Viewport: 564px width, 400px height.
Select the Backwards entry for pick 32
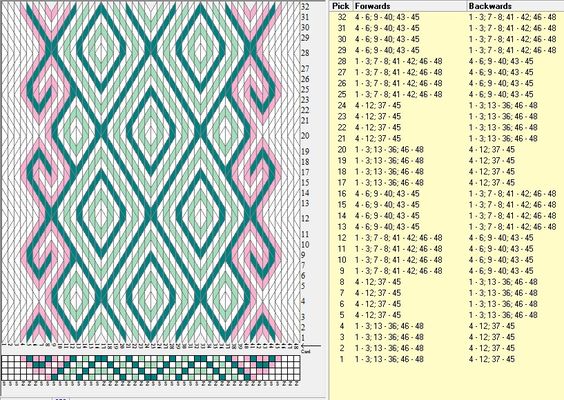point(513,17)
